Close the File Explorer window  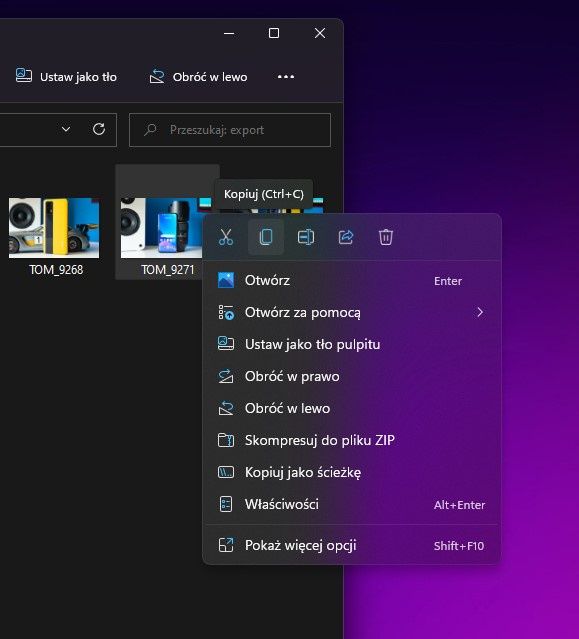click(x=320, y=33)
